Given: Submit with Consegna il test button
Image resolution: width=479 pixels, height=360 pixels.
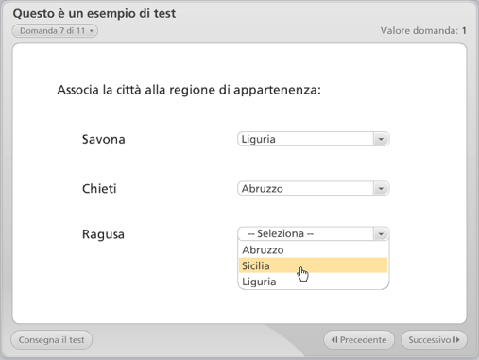Looking at the screenshot, I should [x=52, y=340].
